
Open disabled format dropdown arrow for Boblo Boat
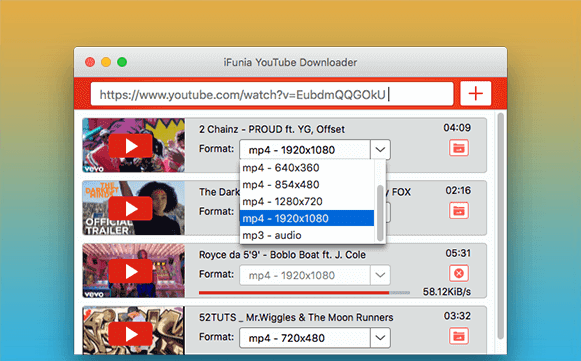[x=380, y=275]
